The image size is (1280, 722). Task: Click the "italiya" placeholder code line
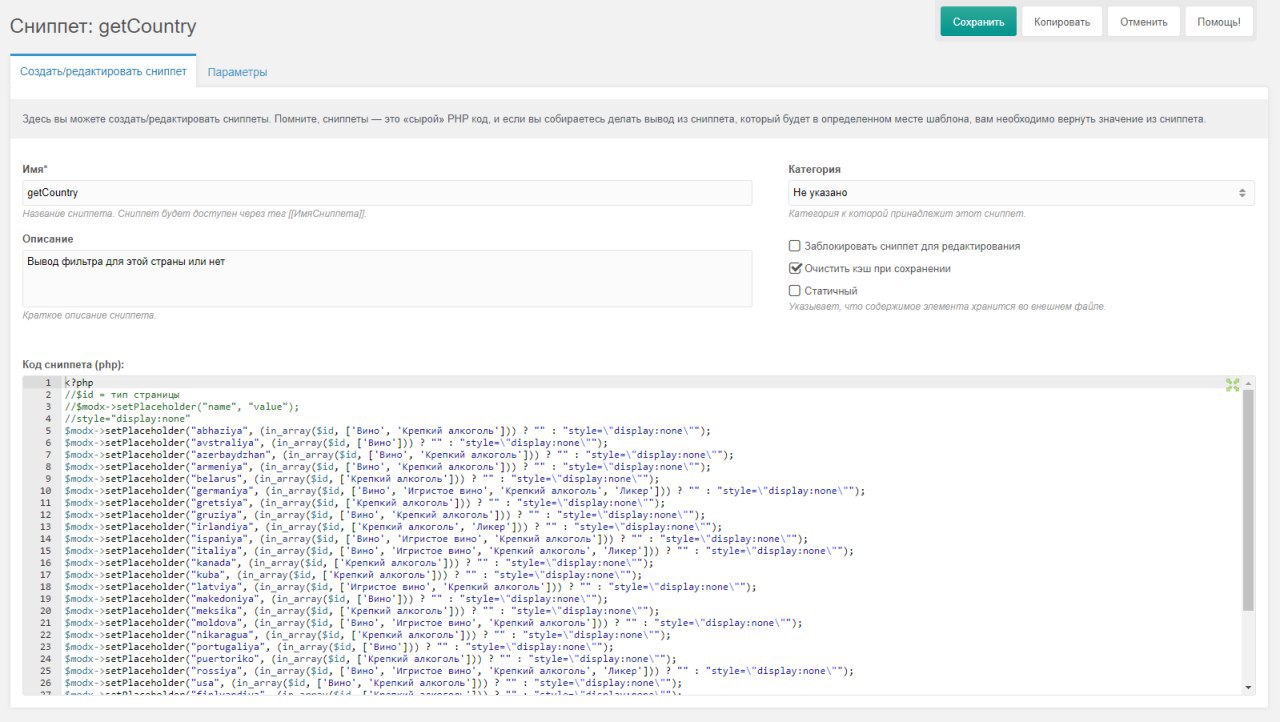(x=457, y=551)
